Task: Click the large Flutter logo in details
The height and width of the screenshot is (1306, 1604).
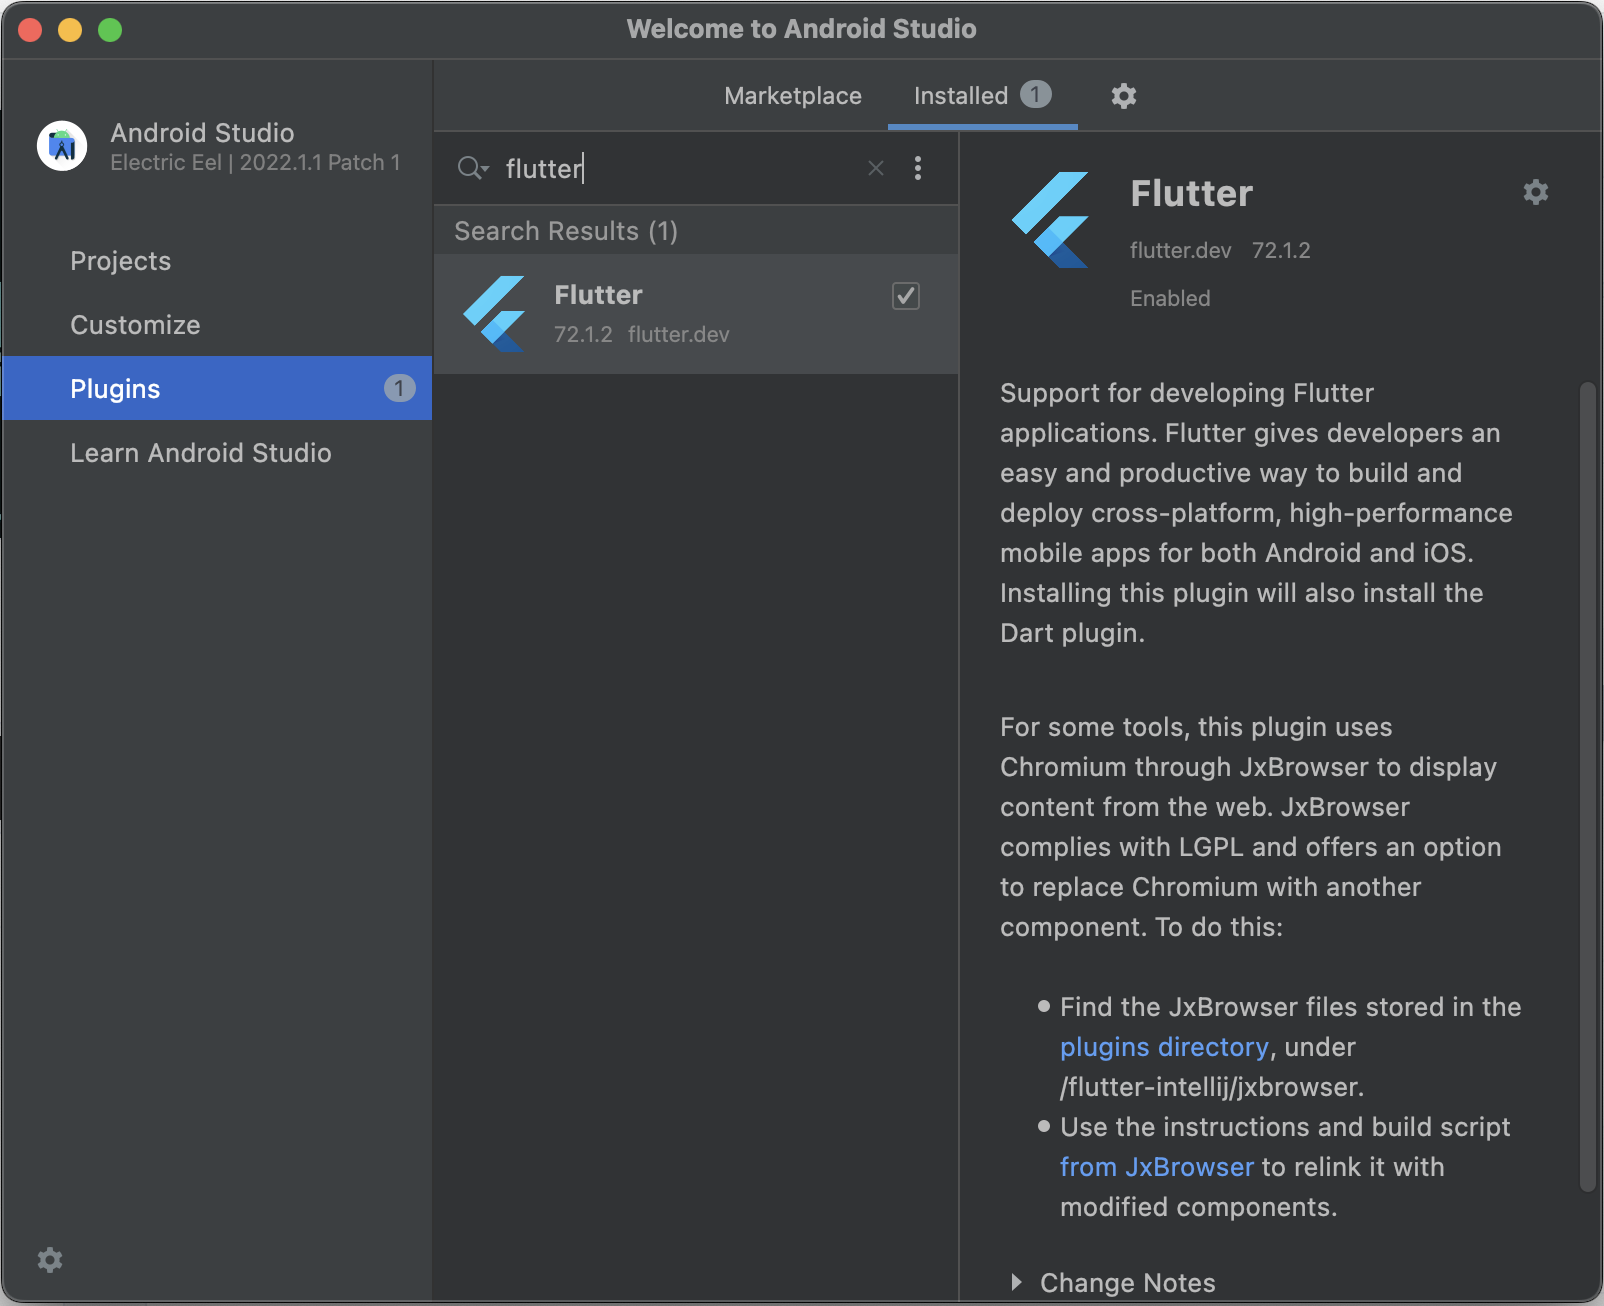Action: (1050, 220)
